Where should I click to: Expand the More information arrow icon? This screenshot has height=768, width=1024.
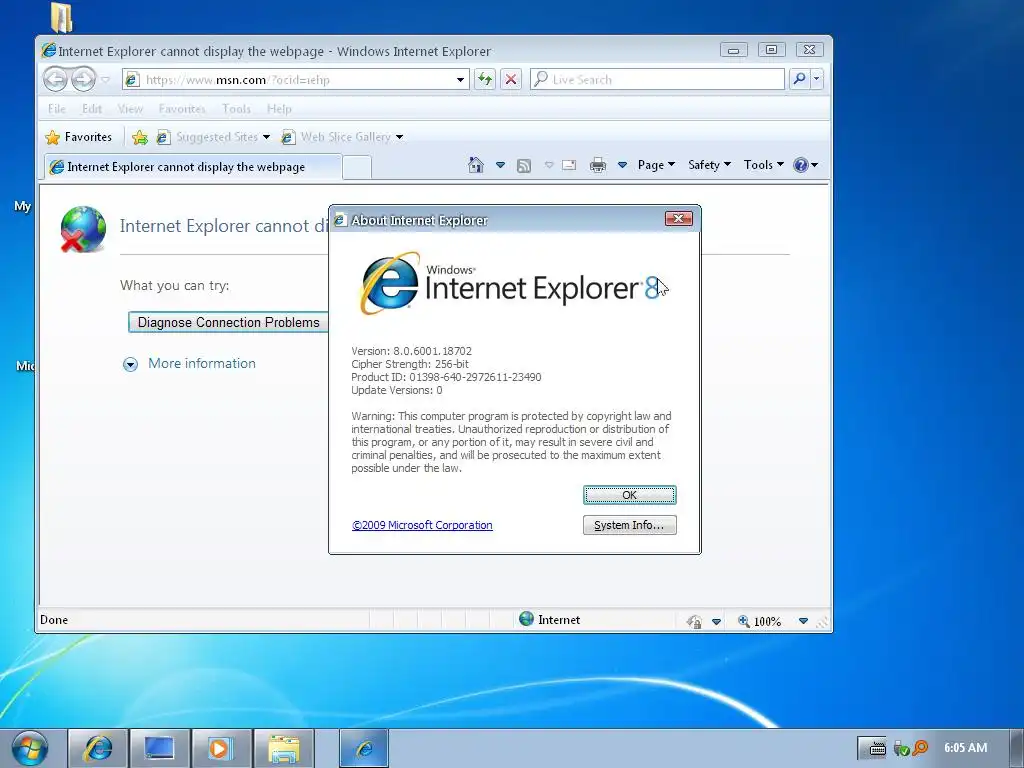(x=131, y=364)
